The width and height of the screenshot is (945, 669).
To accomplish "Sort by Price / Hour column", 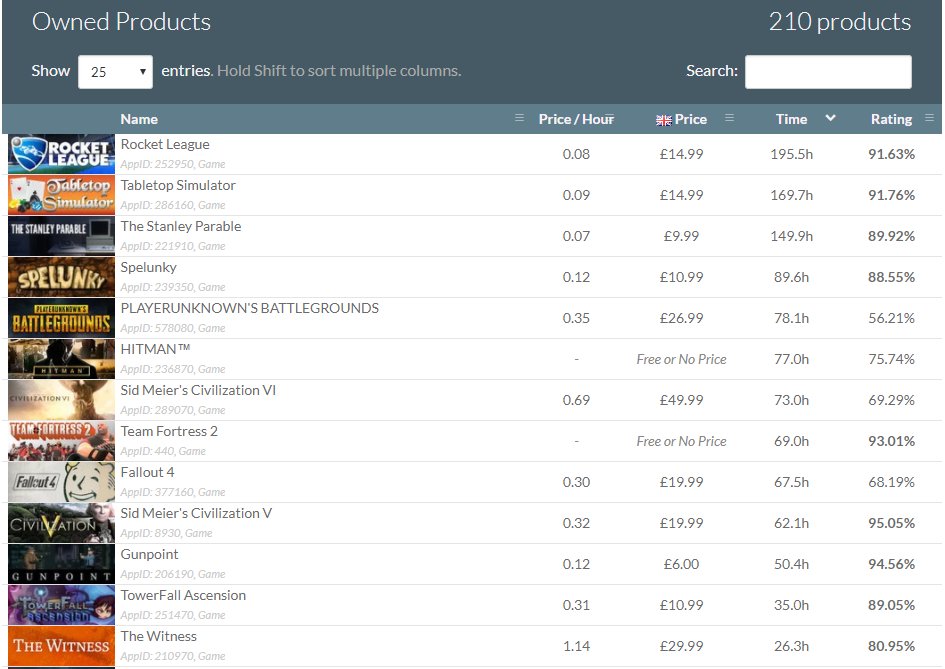I will tap(576, 119).
